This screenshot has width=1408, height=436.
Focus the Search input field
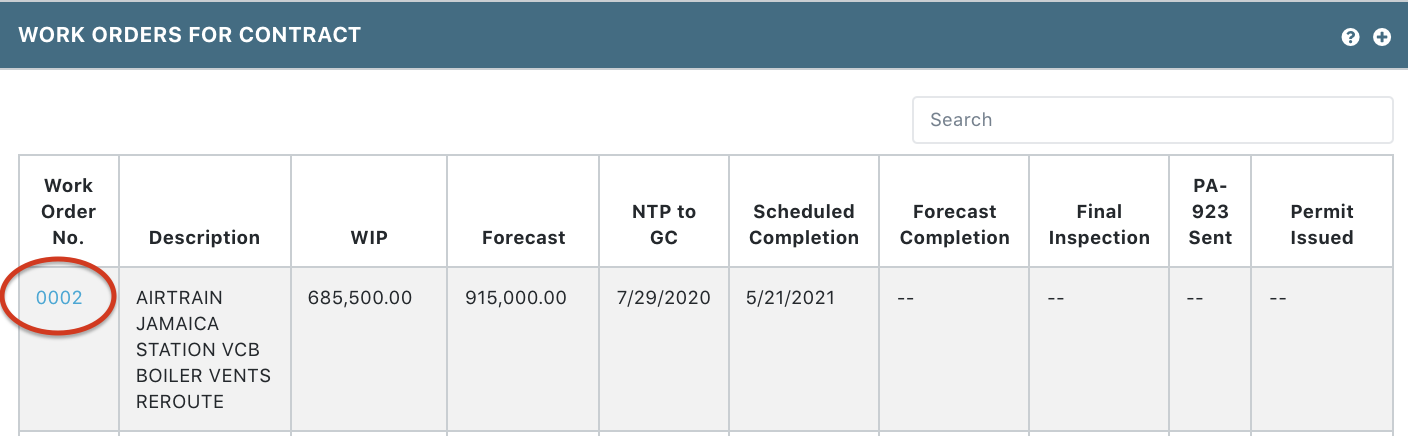coord(1152,120)
